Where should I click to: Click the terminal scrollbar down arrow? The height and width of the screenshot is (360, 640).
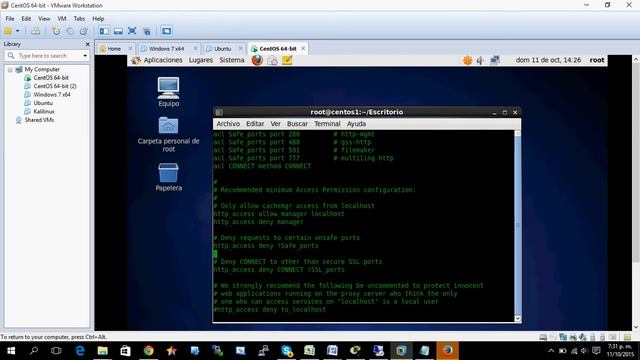518,319
